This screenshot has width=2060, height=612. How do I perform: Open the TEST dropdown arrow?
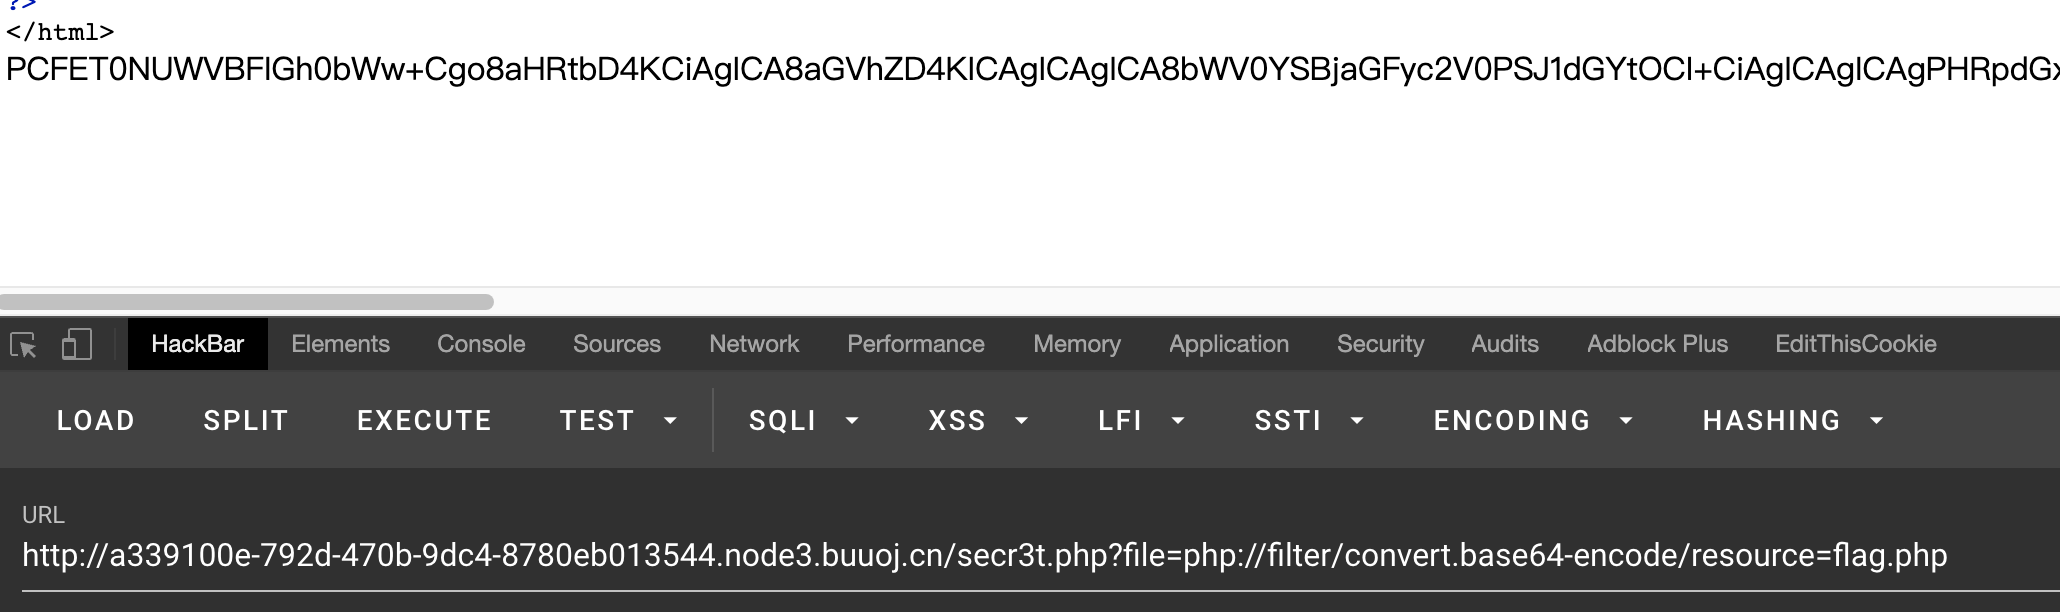tap(670, 421)
